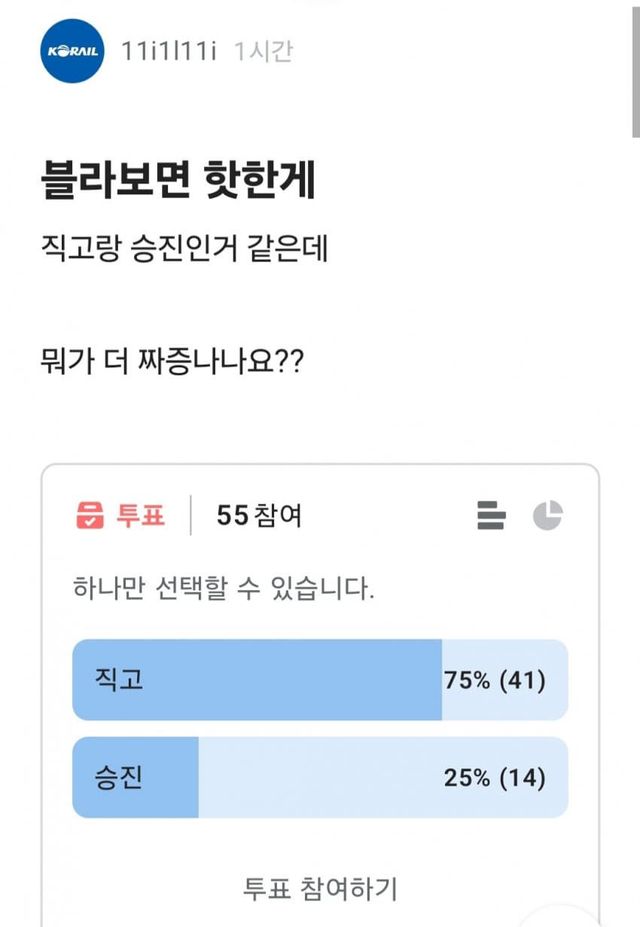Click the filled blue portion of 직고 bar
640x927 pixels.
tap(300, 680)
